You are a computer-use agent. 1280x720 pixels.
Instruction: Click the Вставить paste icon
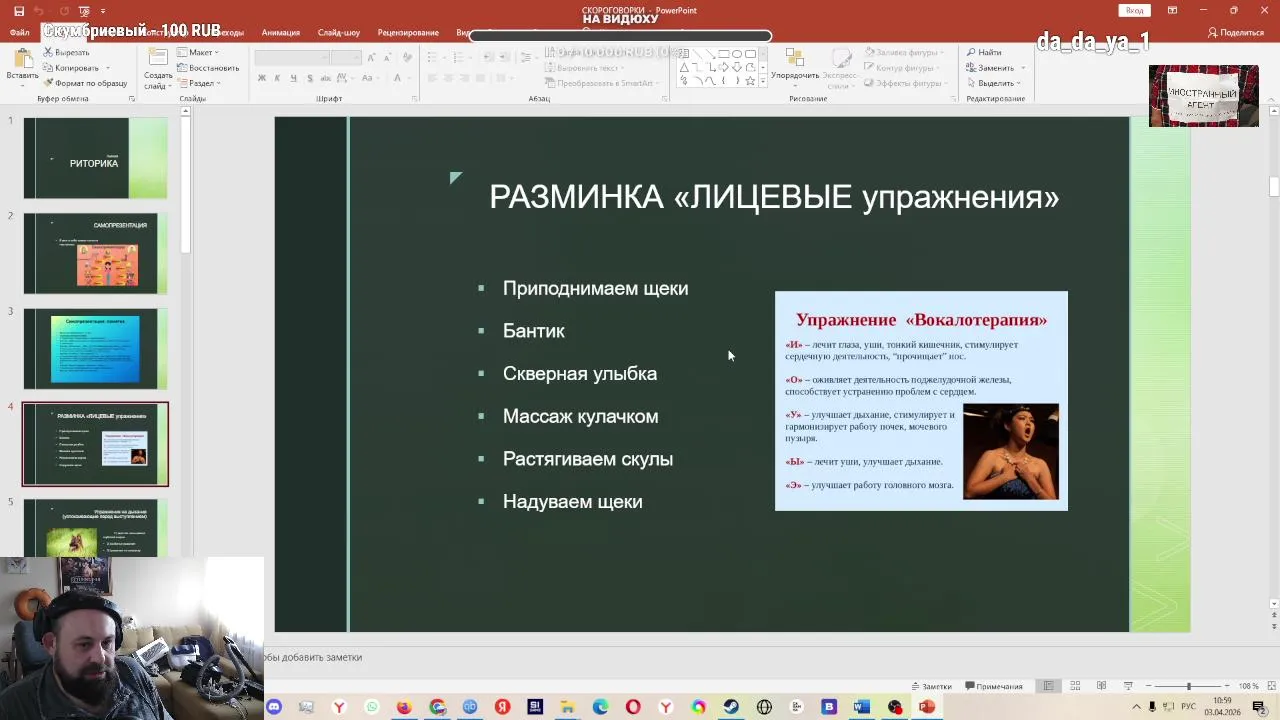[x=22, y=58]
